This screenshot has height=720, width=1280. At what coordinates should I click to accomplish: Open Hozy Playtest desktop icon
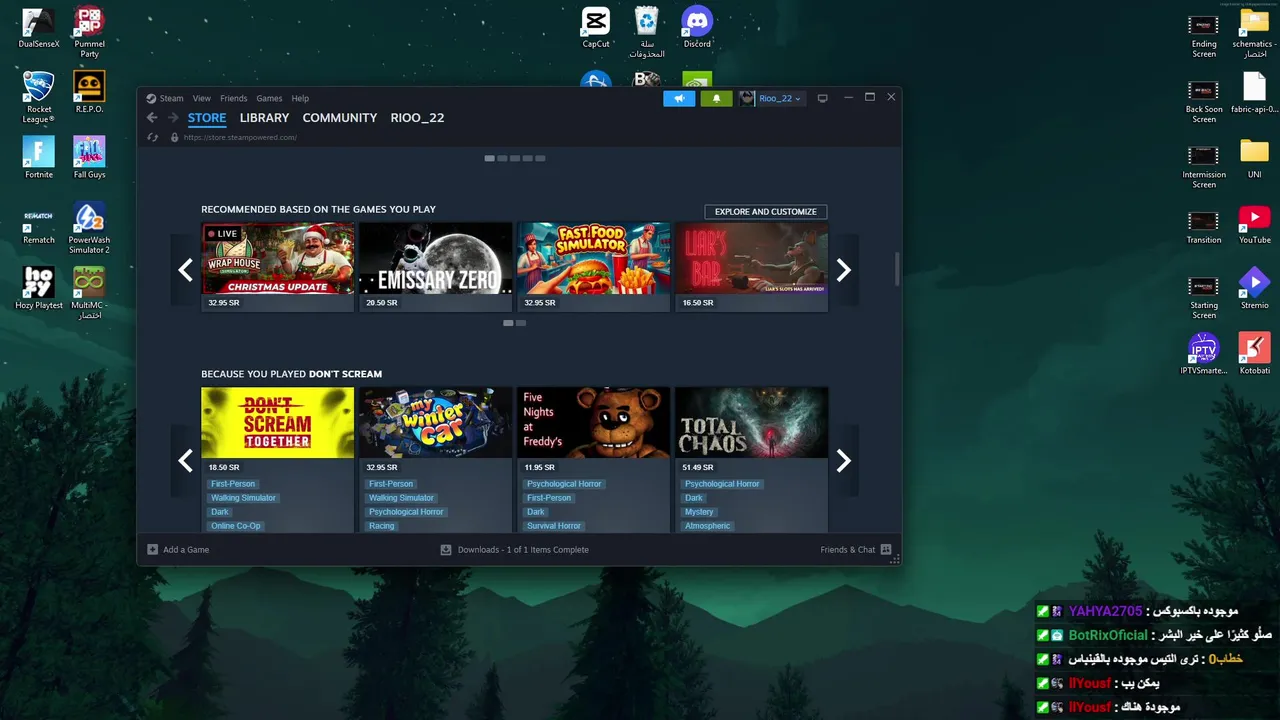pyautogui.click(x=39, y=288)
